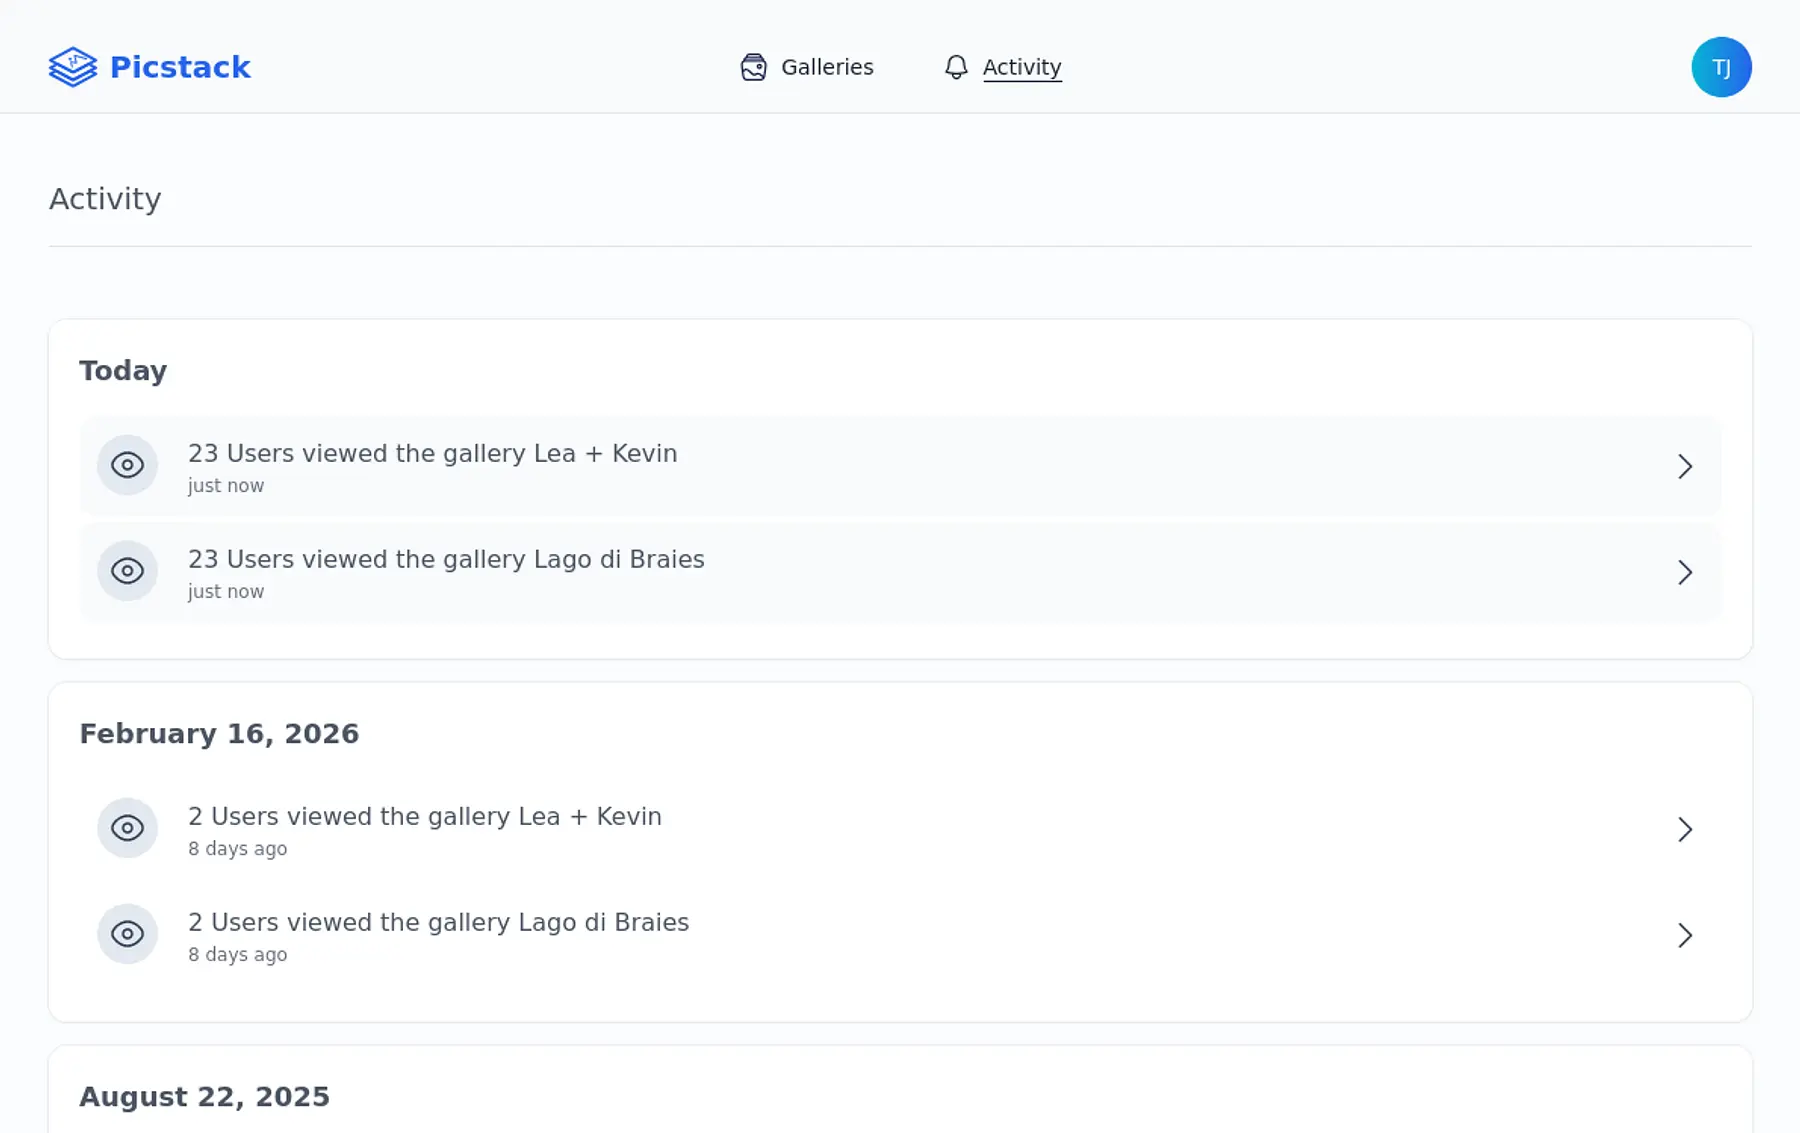Select the Galleries photo icon in navigation
This screenshot has width=1800, height=1133.
(x=753, y=67)
